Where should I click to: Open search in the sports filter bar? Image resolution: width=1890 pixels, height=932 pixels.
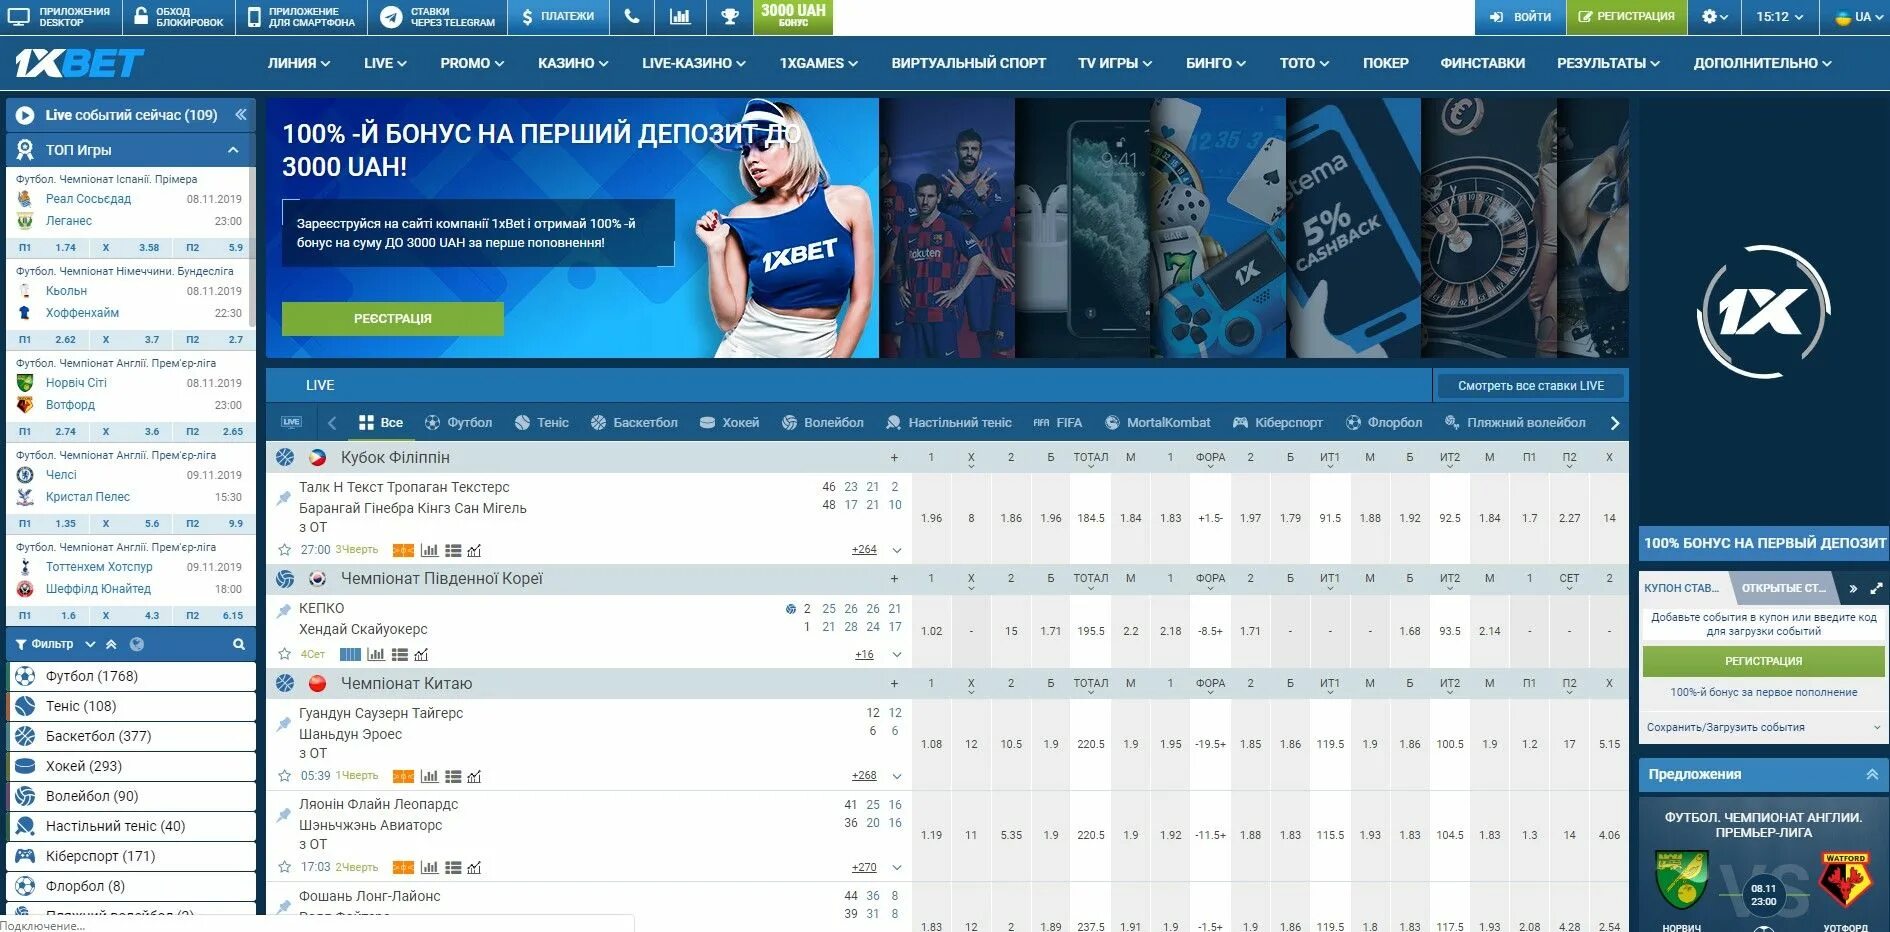(x=239, y=644)
